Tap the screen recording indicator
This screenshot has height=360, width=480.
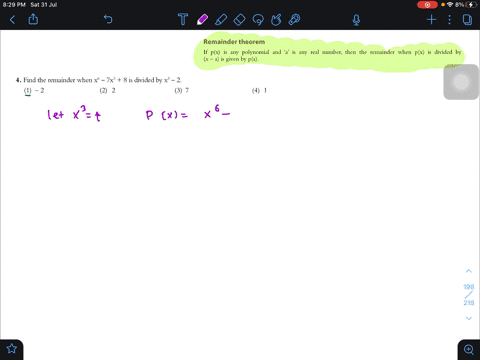coord(427,5)
